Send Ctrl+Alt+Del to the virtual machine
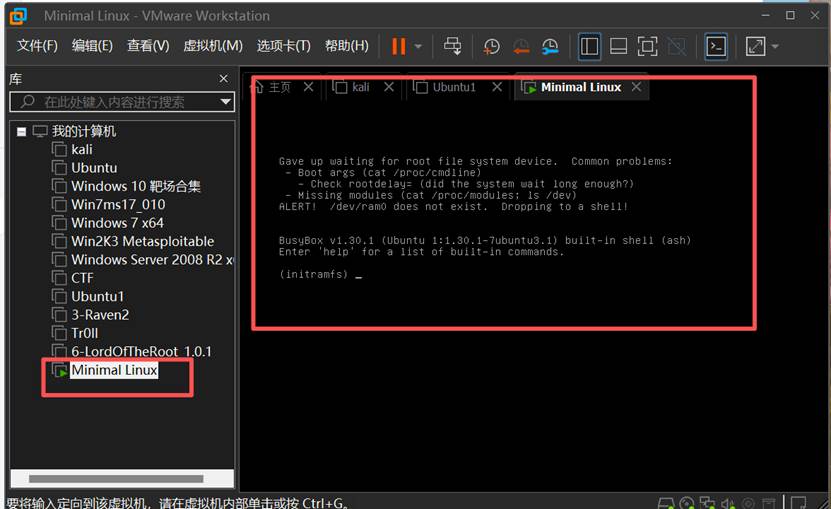Viewport: 831px width, 509px height. (x=452, y=46)
